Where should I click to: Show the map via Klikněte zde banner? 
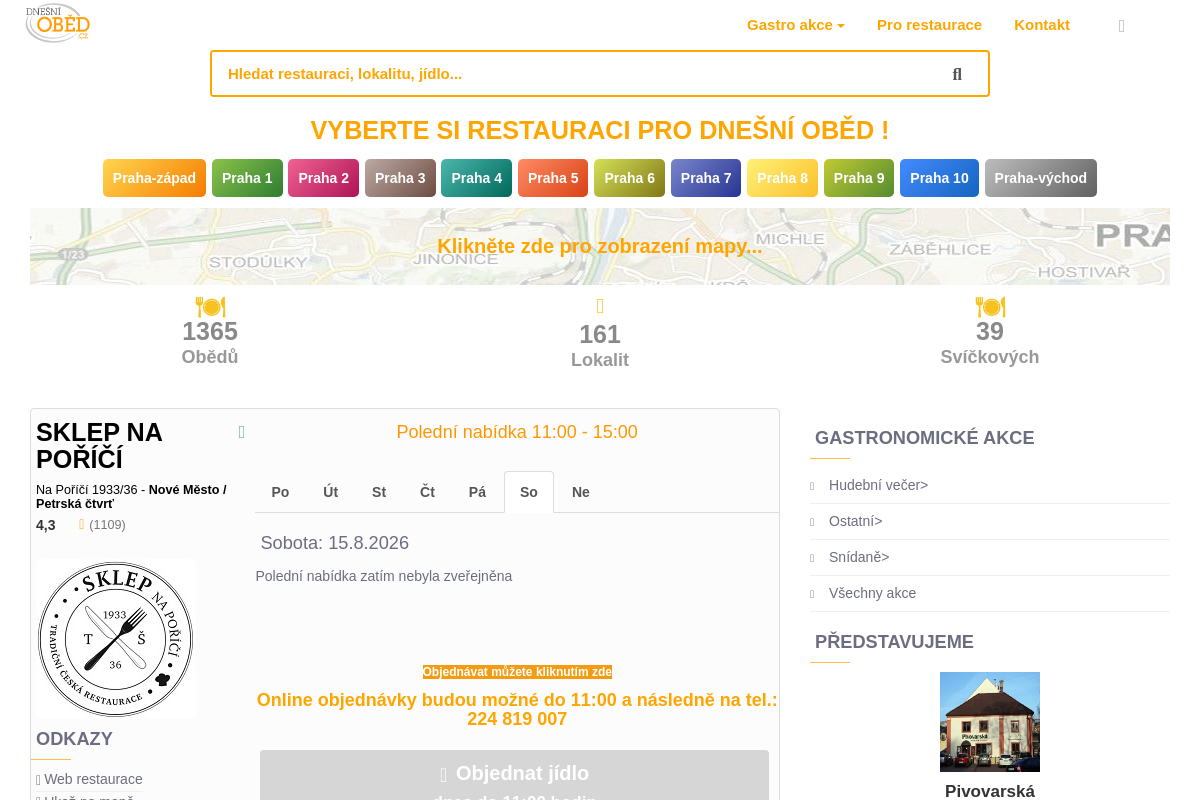(x=600, y=246)
